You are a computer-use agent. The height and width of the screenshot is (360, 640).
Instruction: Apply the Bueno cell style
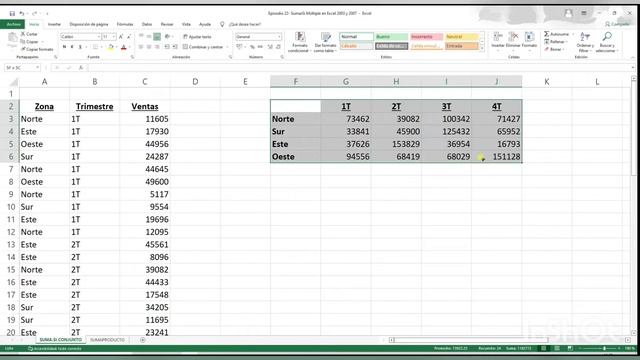click(391, 37)
